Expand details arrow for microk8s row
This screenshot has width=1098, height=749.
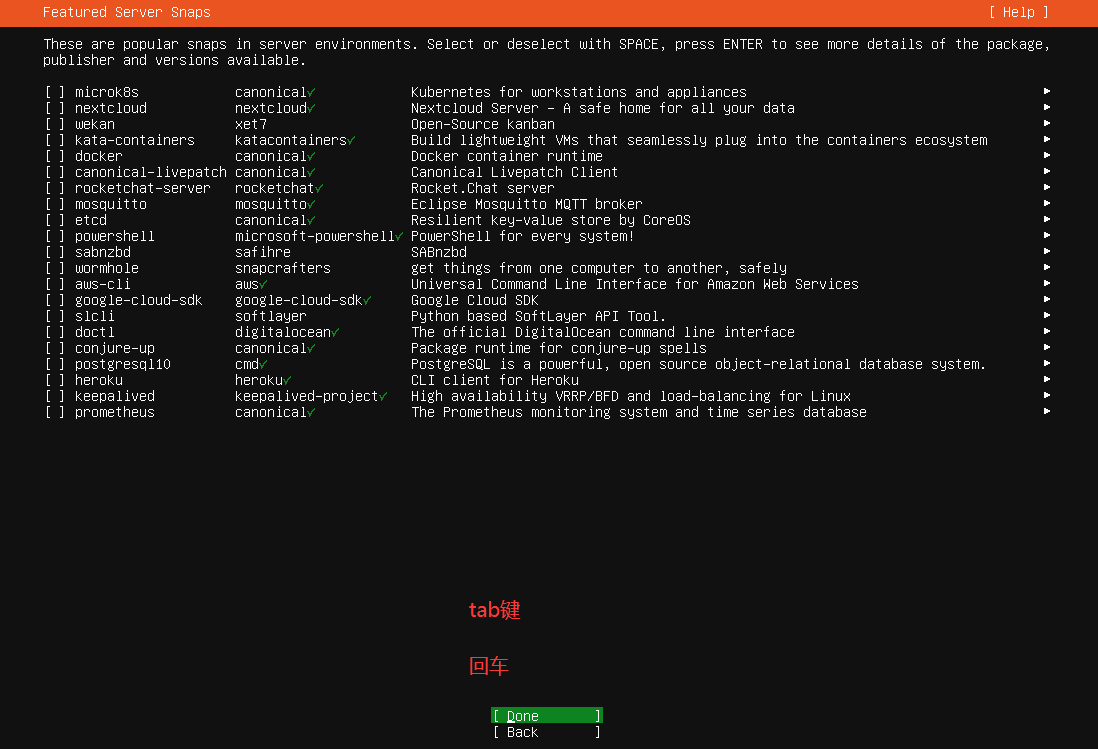click(1047, 91)
